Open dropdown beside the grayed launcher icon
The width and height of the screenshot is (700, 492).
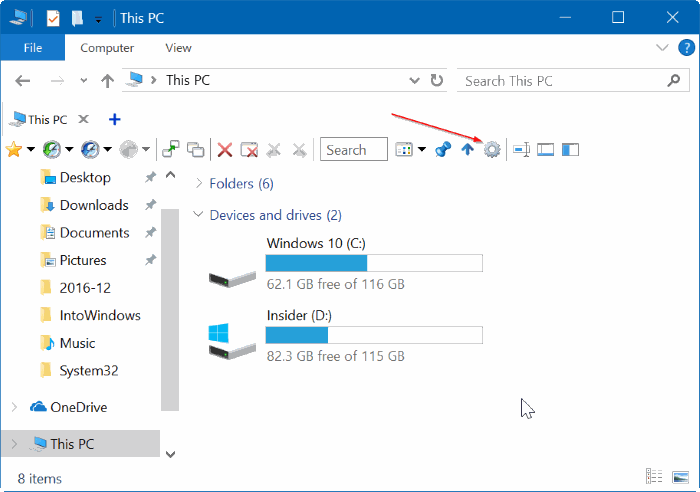tap(146, 149)
